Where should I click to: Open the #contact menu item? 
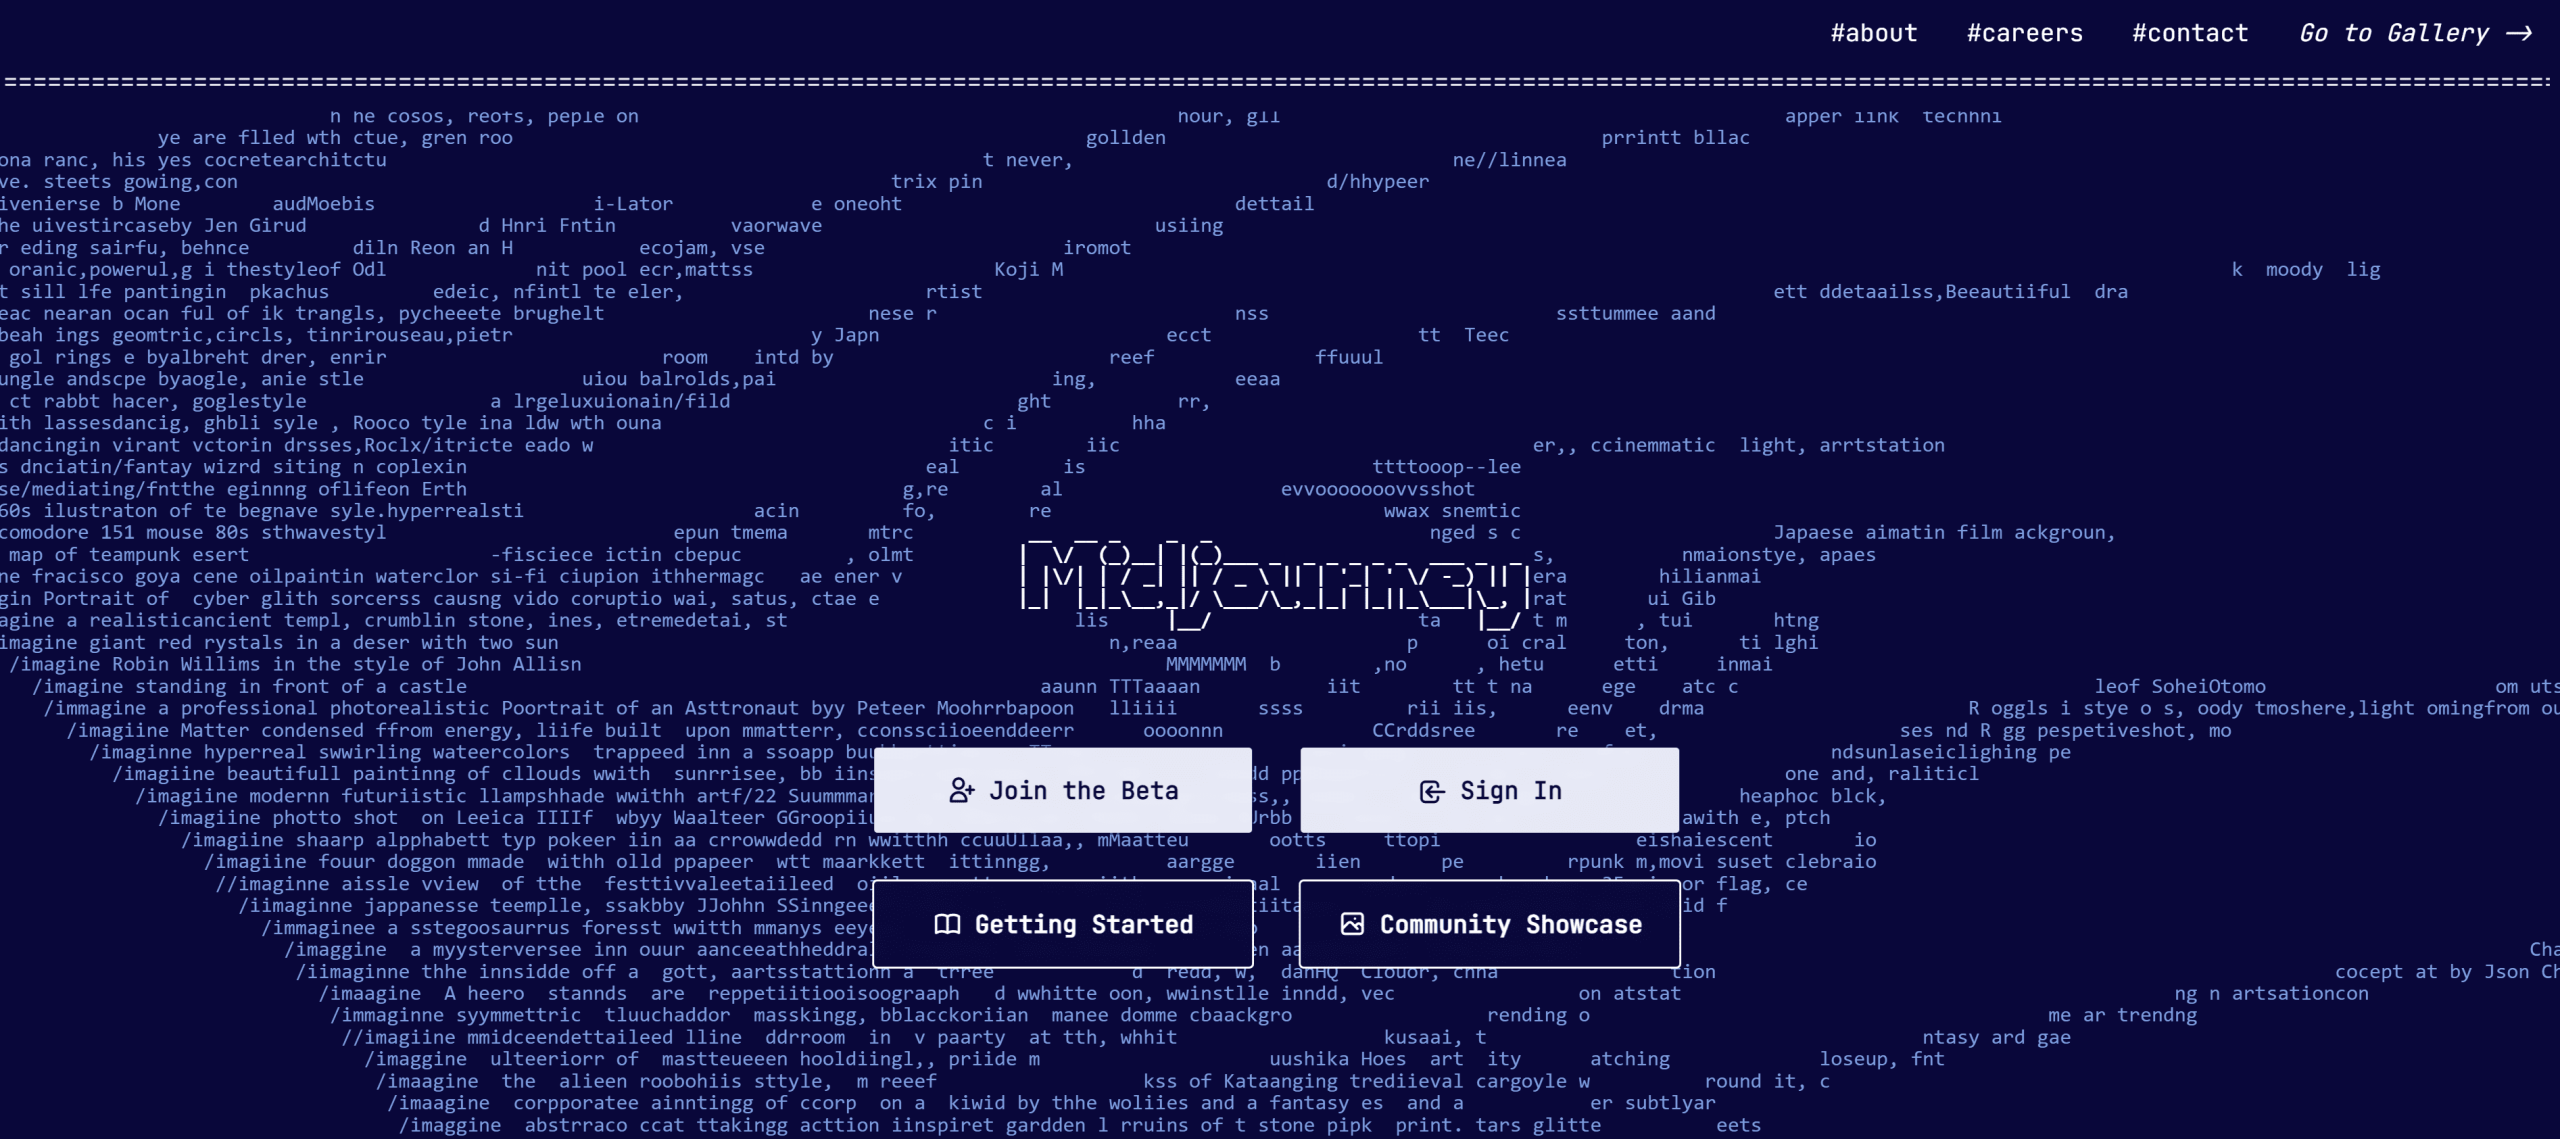(x=2189, y=33)
